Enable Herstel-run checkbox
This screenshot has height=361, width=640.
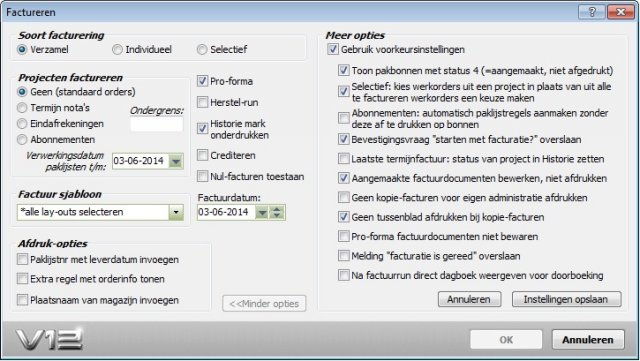(x=202, y=102)
